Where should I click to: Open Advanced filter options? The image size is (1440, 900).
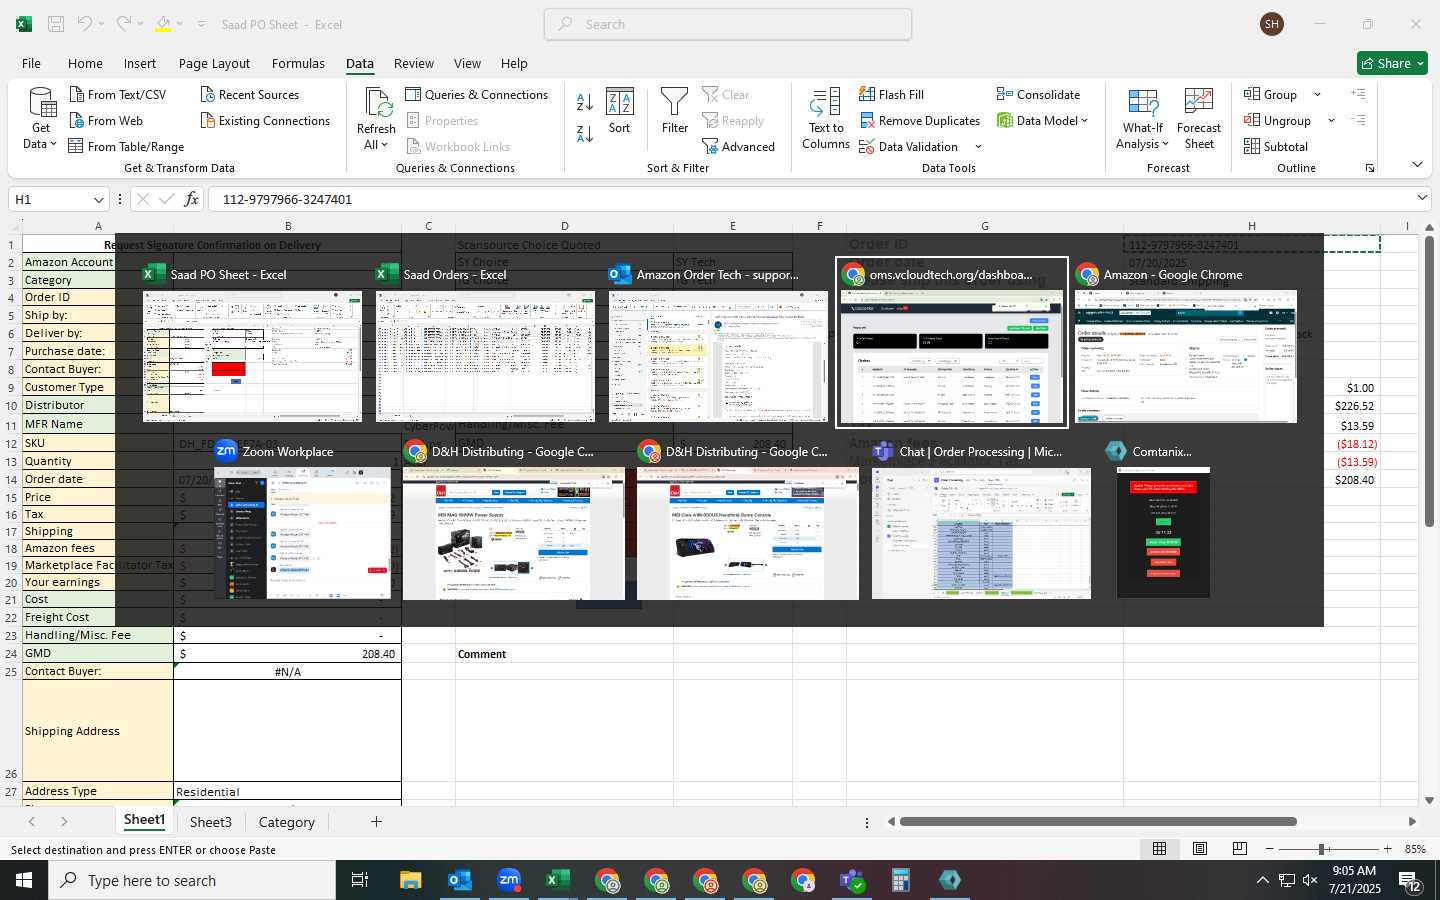click(738, 146)
